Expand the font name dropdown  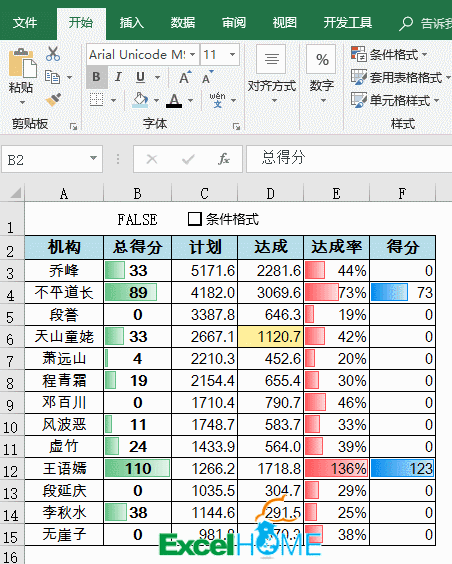click(193, 55)
